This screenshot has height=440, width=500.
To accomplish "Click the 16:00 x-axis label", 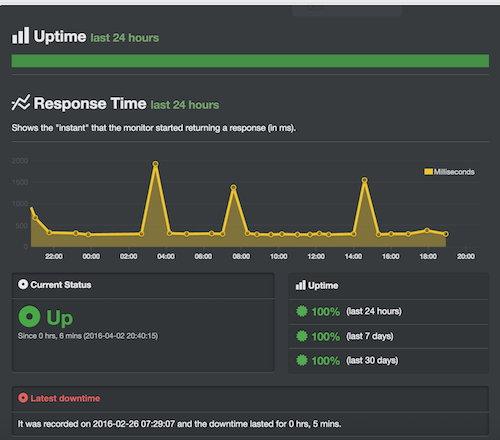I will pos(390,256).
